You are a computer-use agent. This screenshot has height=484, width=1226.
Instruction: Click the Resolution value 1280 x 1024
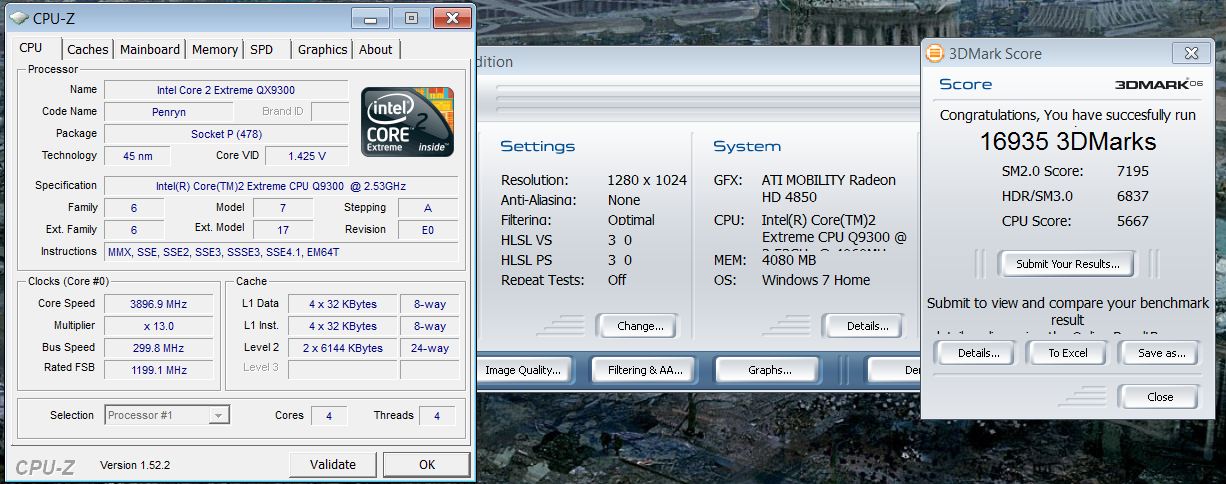tap(647, 180)
